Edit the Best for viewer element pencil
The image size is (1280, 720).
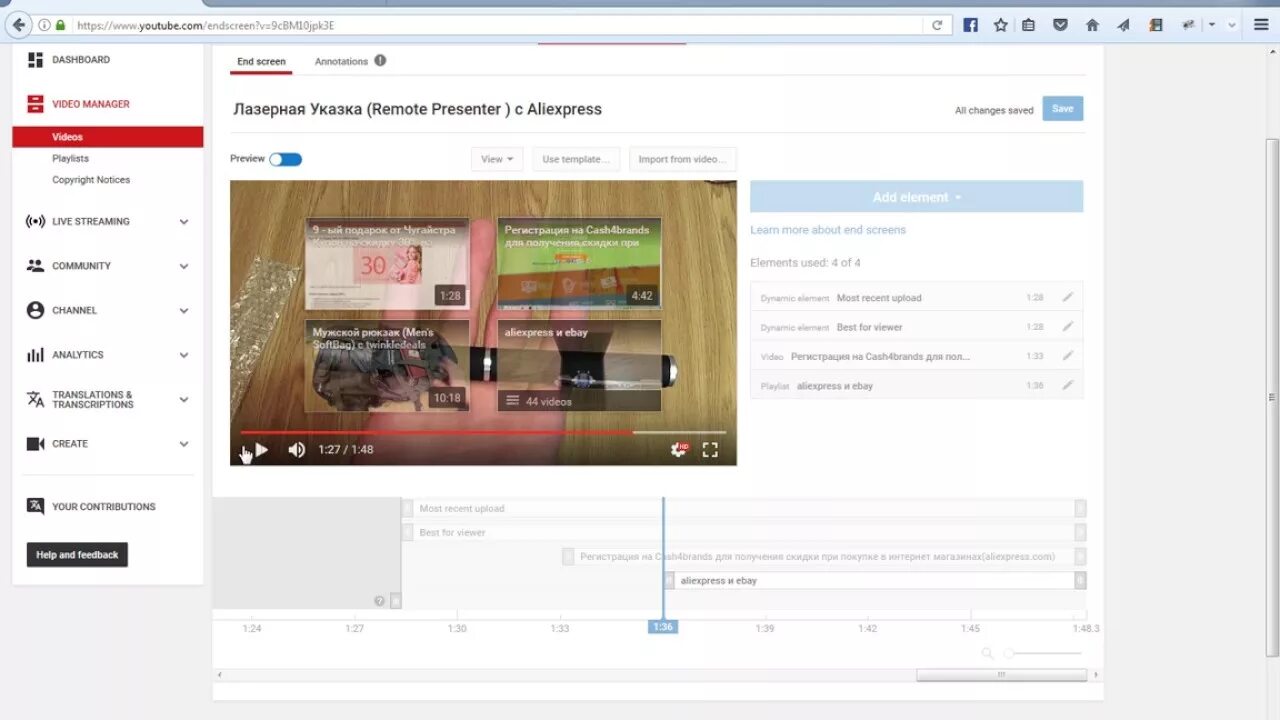coord(1067,326)
